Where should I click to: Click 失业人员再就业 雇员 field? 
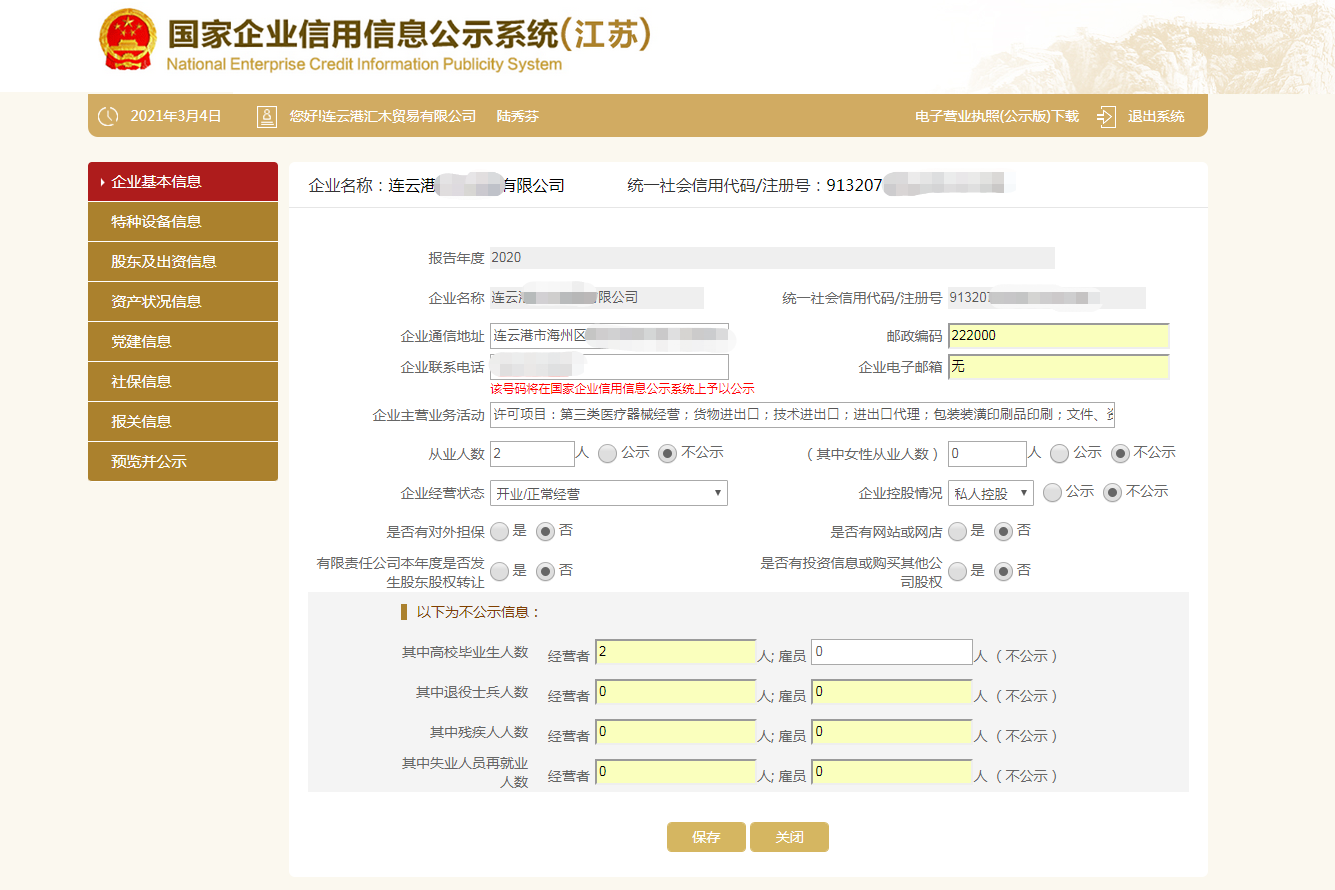pos(892,772)
